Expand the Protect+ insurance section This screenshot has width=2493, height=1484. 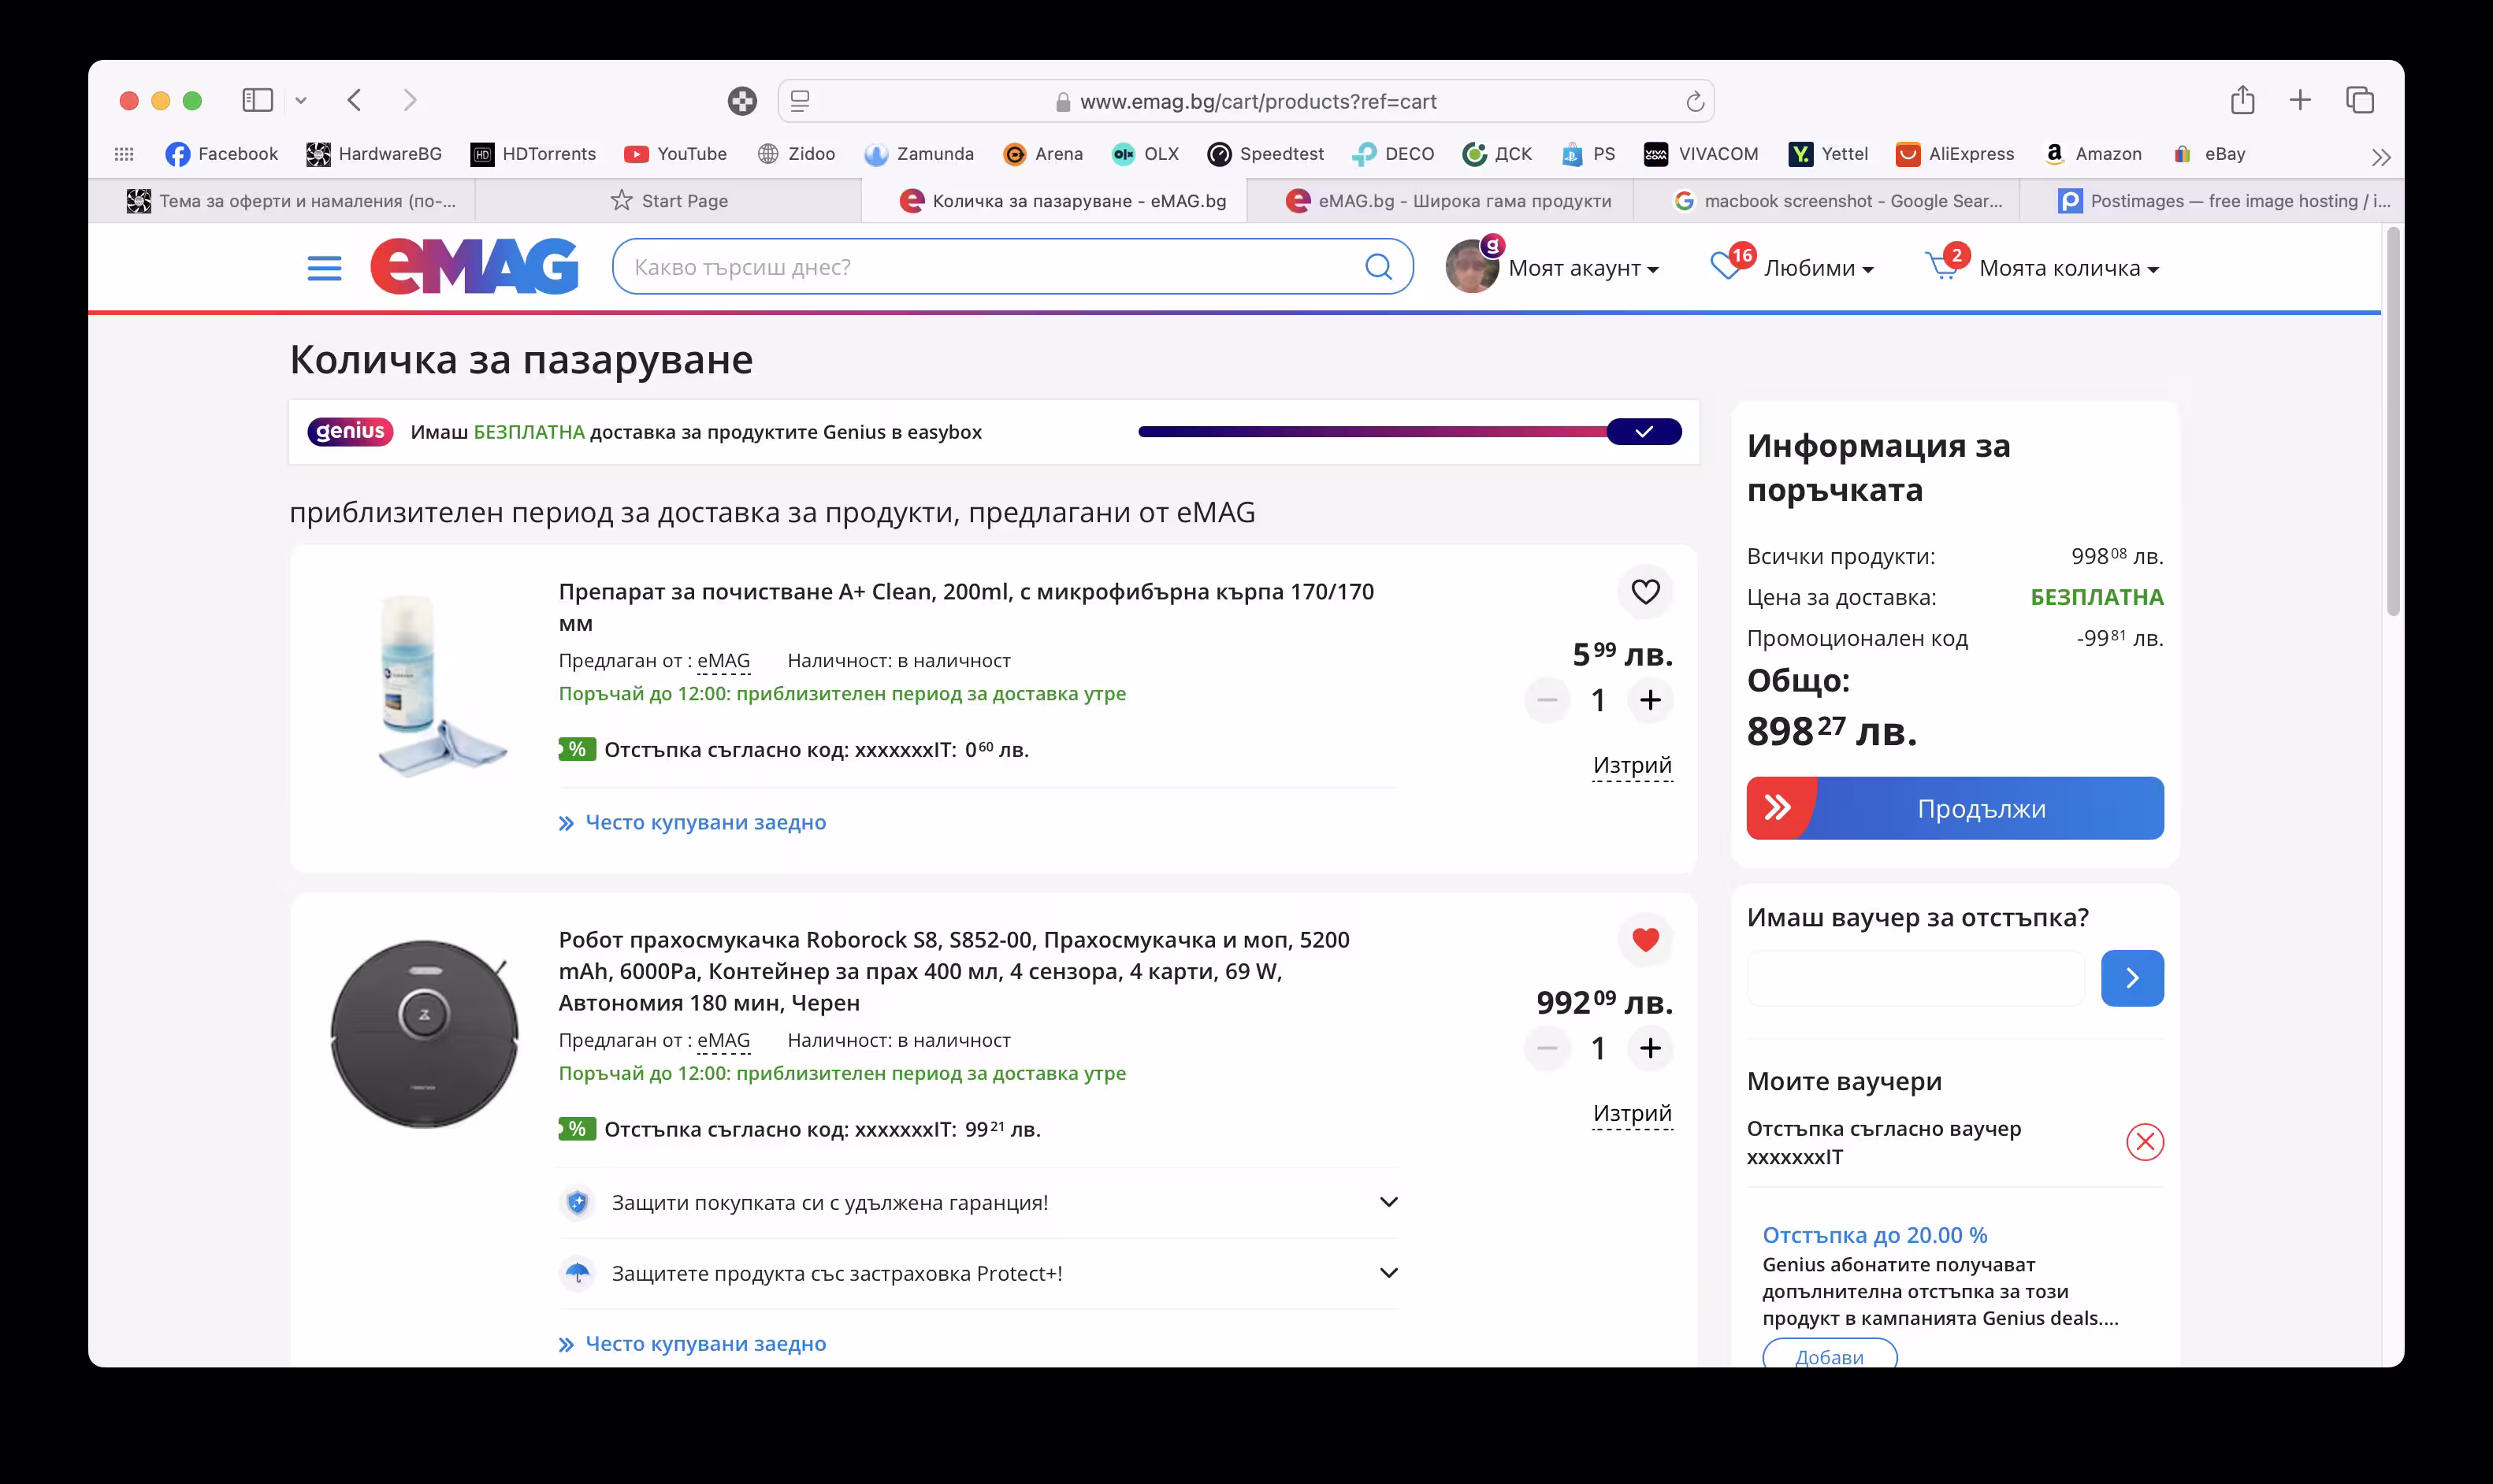click(x=1388, y=1273)
